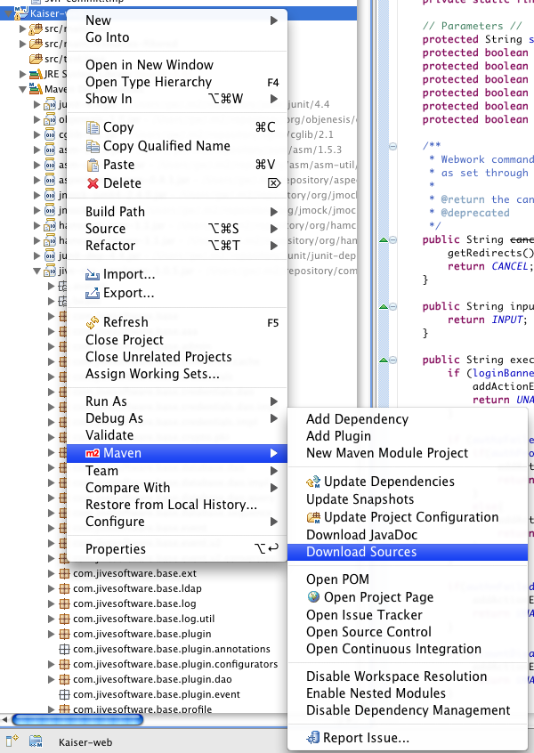Choose Close Project
The height and width of the screenshot is (753, 534).
pos(177,340)
